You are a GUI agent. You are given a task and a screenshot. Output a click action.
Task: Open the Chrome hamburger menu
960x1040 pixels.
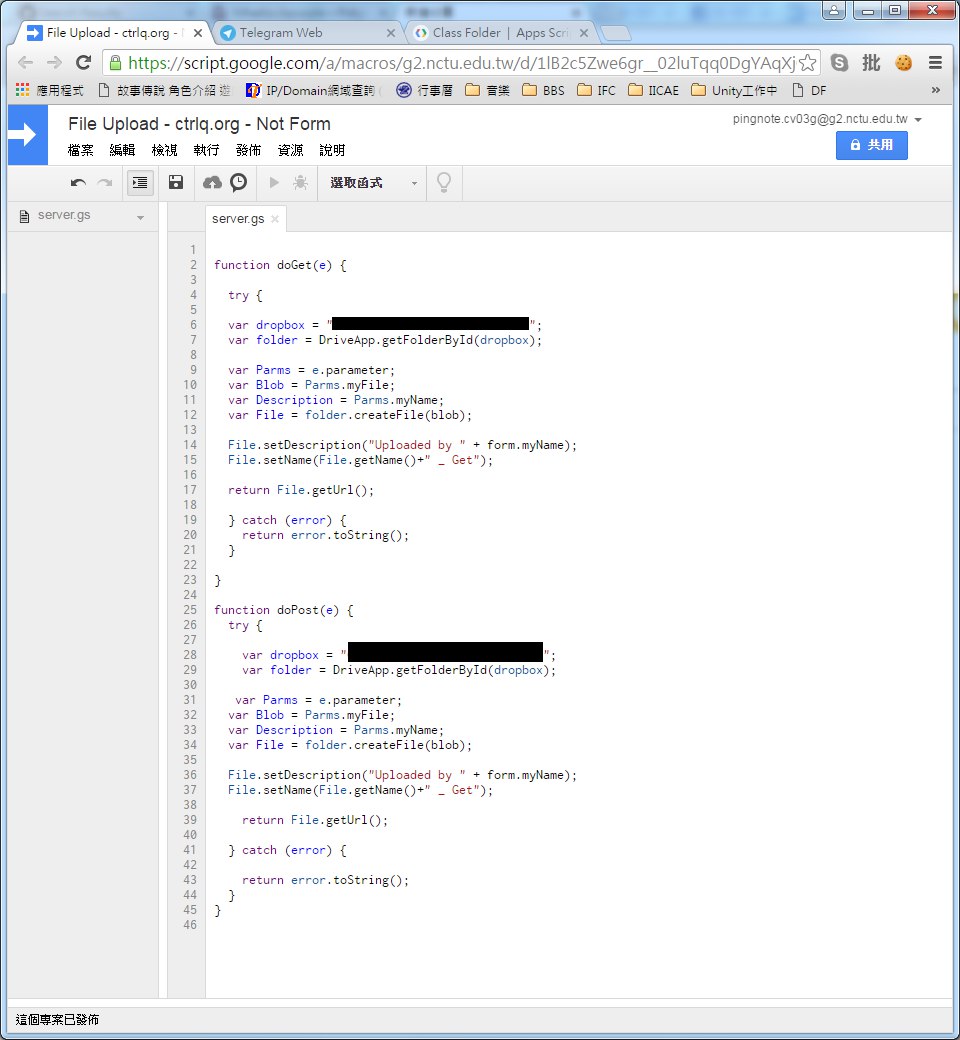(935, 63)
